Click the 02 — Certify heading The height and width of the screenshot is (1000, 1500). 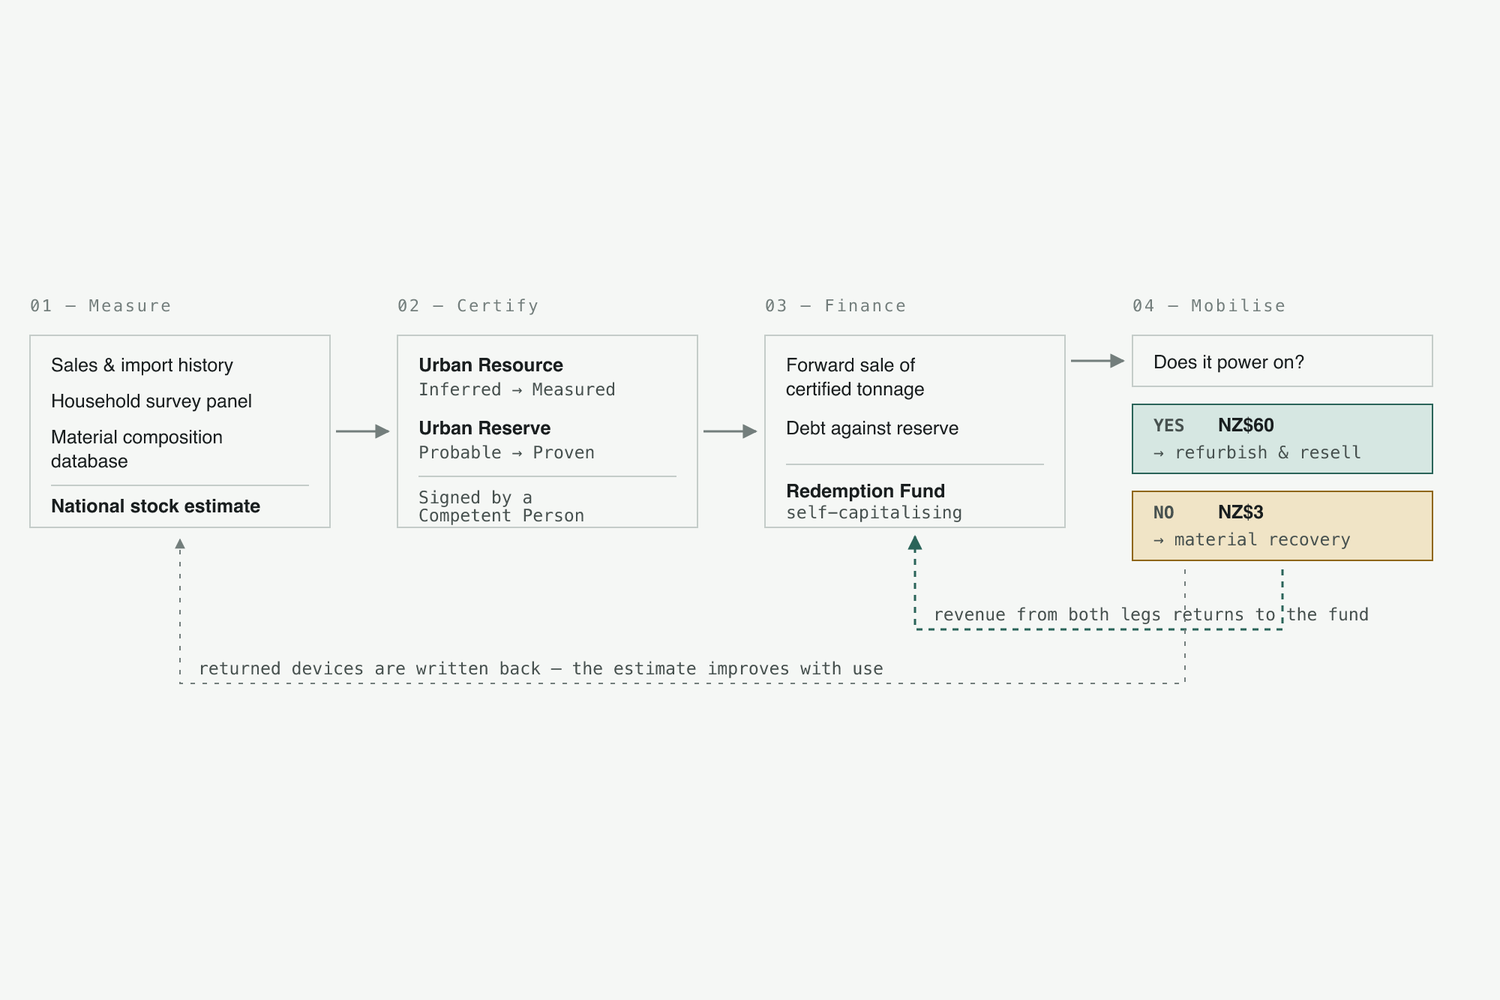468,306
